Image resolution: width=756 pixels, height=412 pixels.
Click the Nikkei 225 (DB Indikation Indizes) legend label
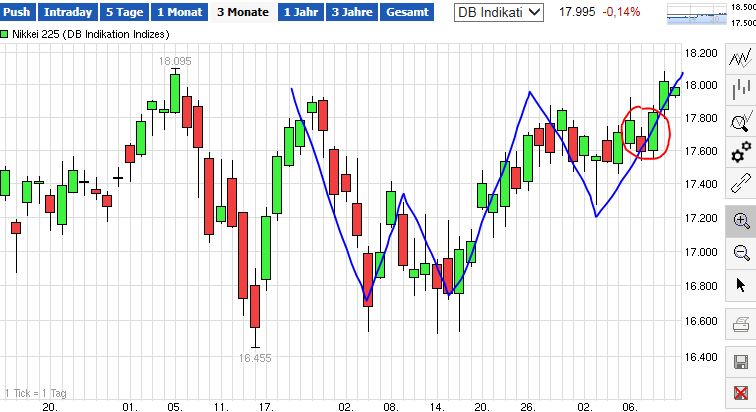pyautogui.click(x=91, y=34)
